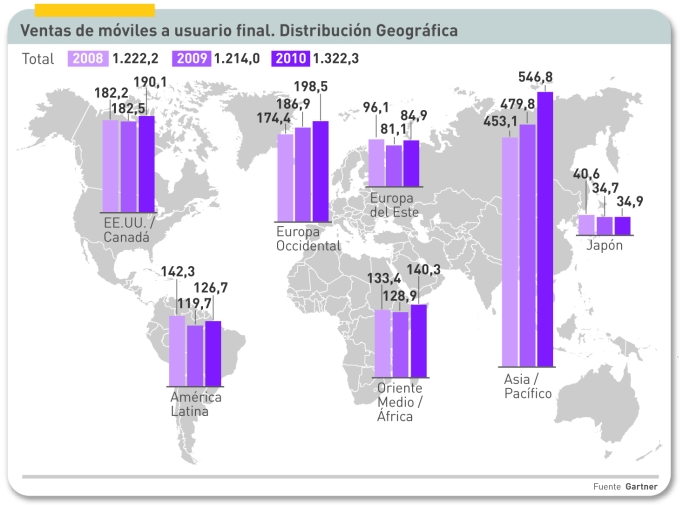Click the value 126,7 for América Latina

(x=210, y=288)
